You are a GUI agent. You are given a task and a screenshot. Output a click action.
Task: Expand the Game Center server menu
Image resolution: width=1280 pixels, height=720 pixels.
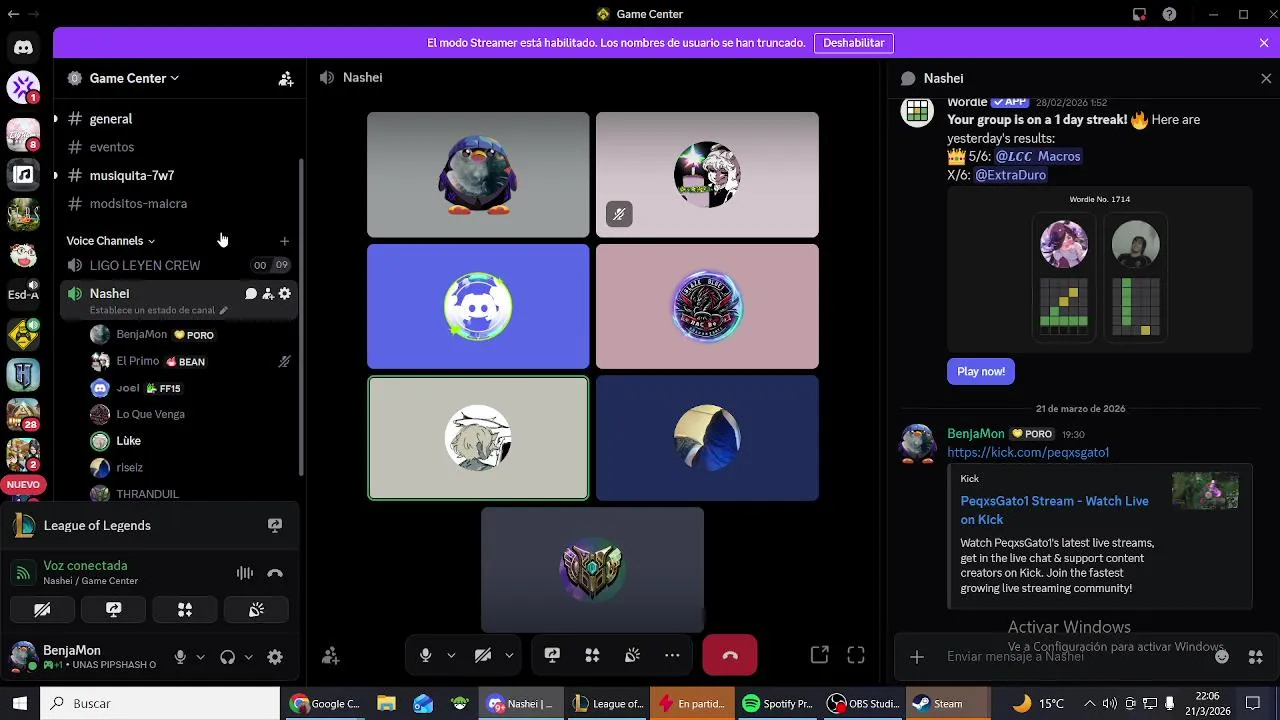coord(134,78)
